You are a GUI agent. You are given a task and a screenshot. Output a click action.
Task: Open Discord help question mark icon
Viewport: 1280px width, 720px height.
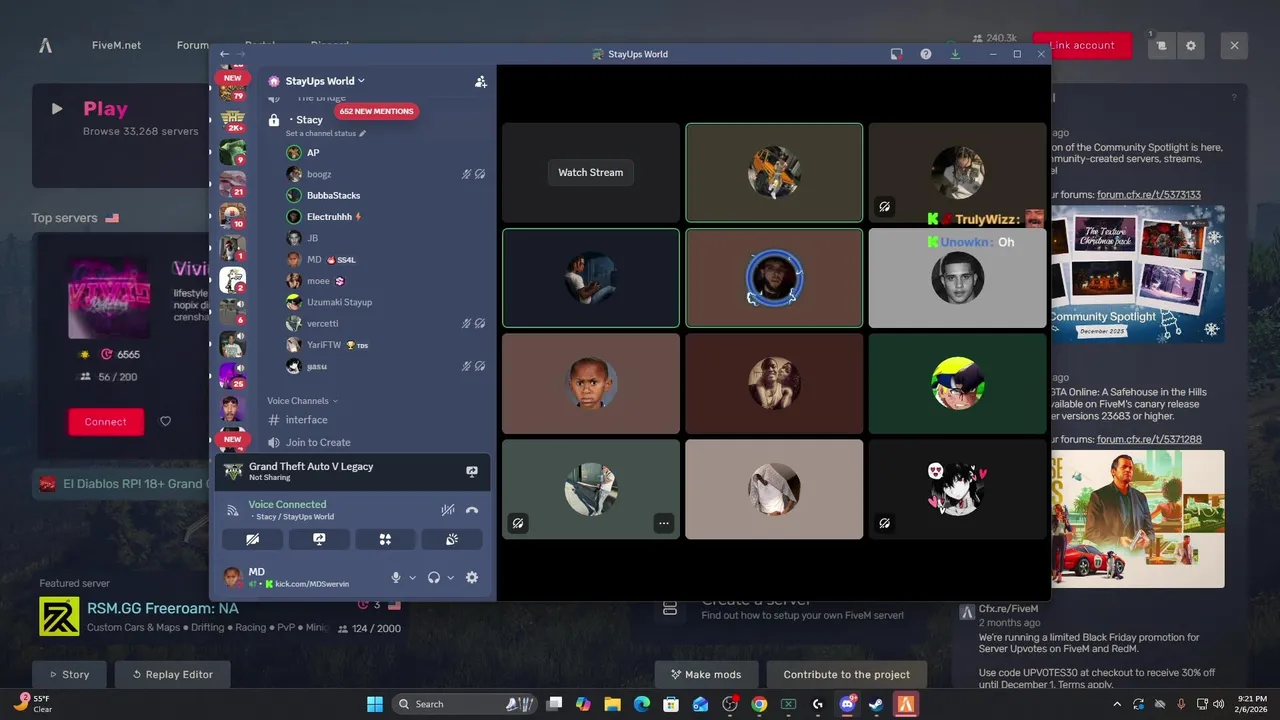(x=926, y=54)
